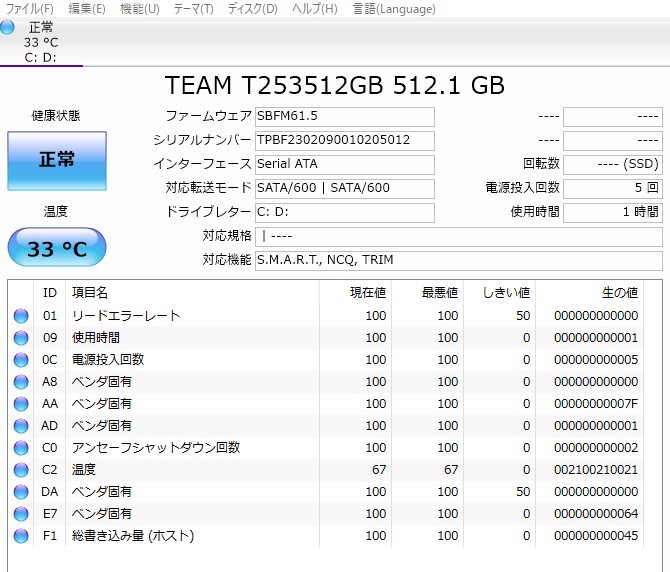Click the status orb for ID 01 リードエラーレート
The height and width of the screenshot is (572, 670).
21,316
